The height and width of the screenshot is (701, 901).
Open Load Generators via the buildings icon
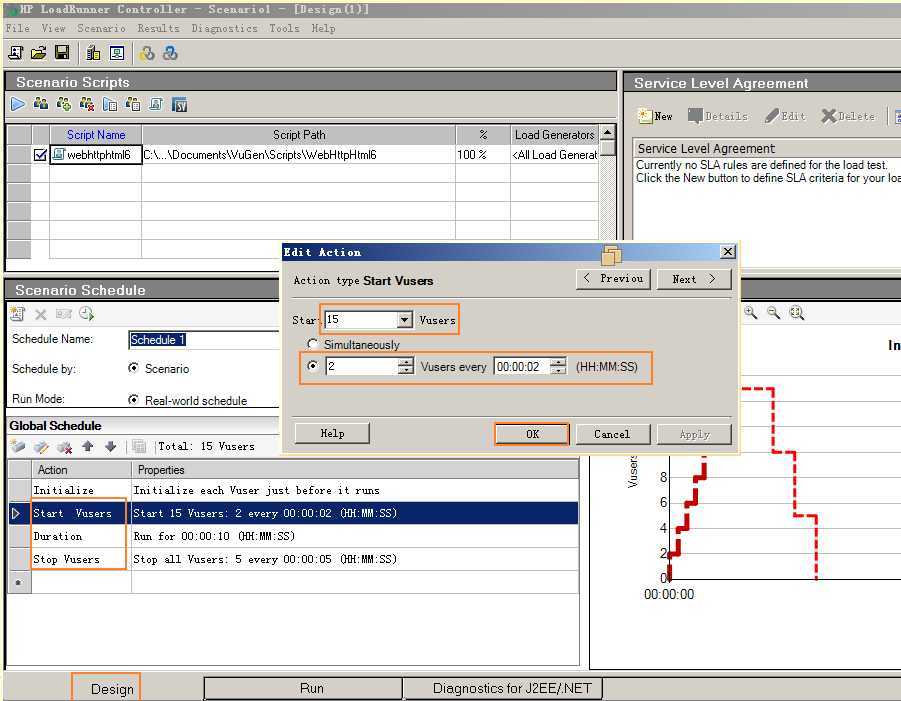tap(93, 53)
